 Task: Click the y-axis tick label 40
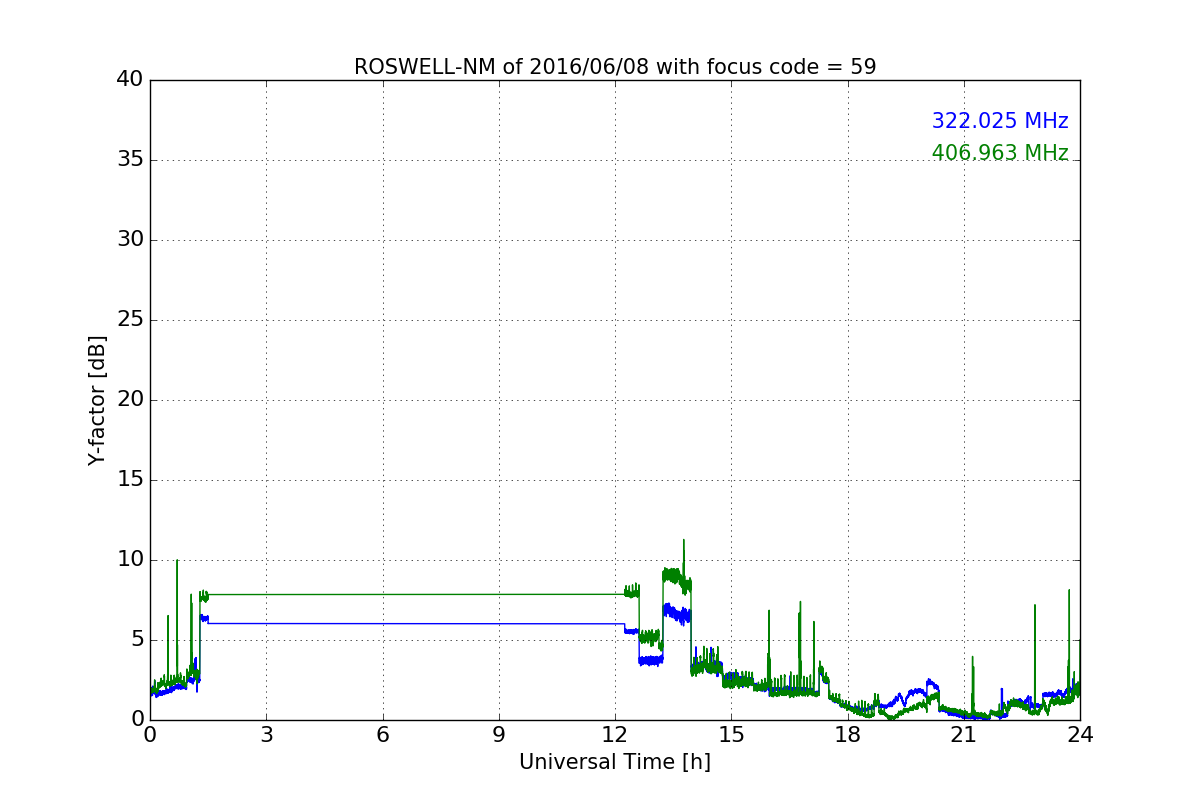point(130,80)
